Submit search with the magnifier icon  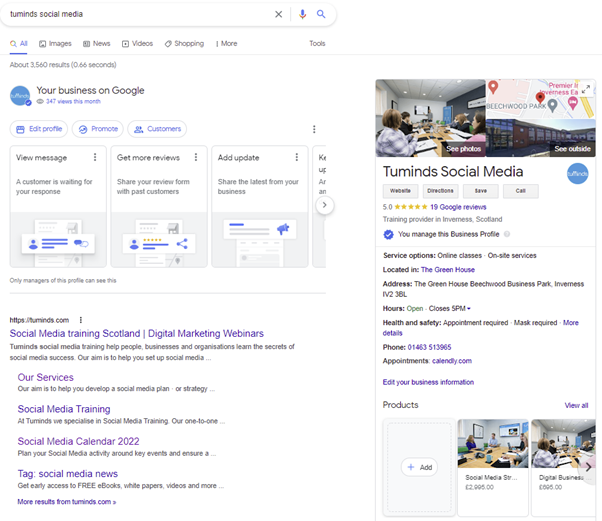click(x=321, y=14)
